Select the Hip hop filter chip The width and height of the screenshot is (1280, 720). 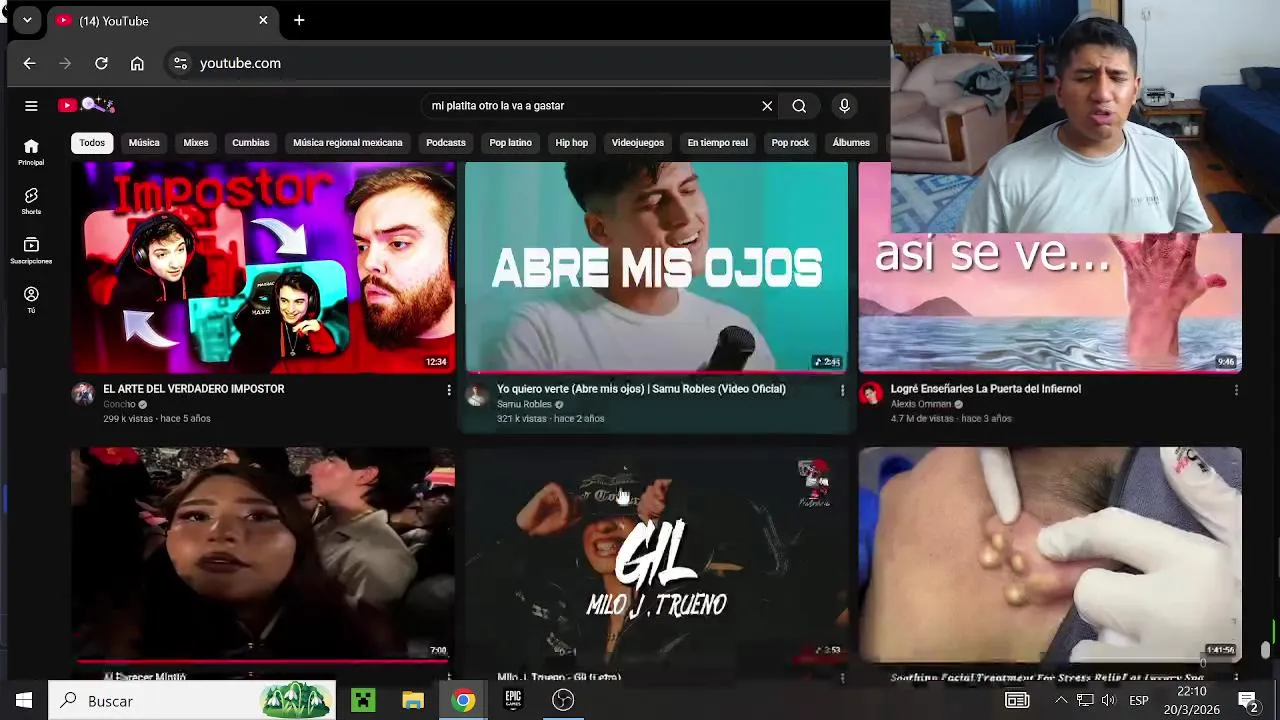(x=572, y=143)
